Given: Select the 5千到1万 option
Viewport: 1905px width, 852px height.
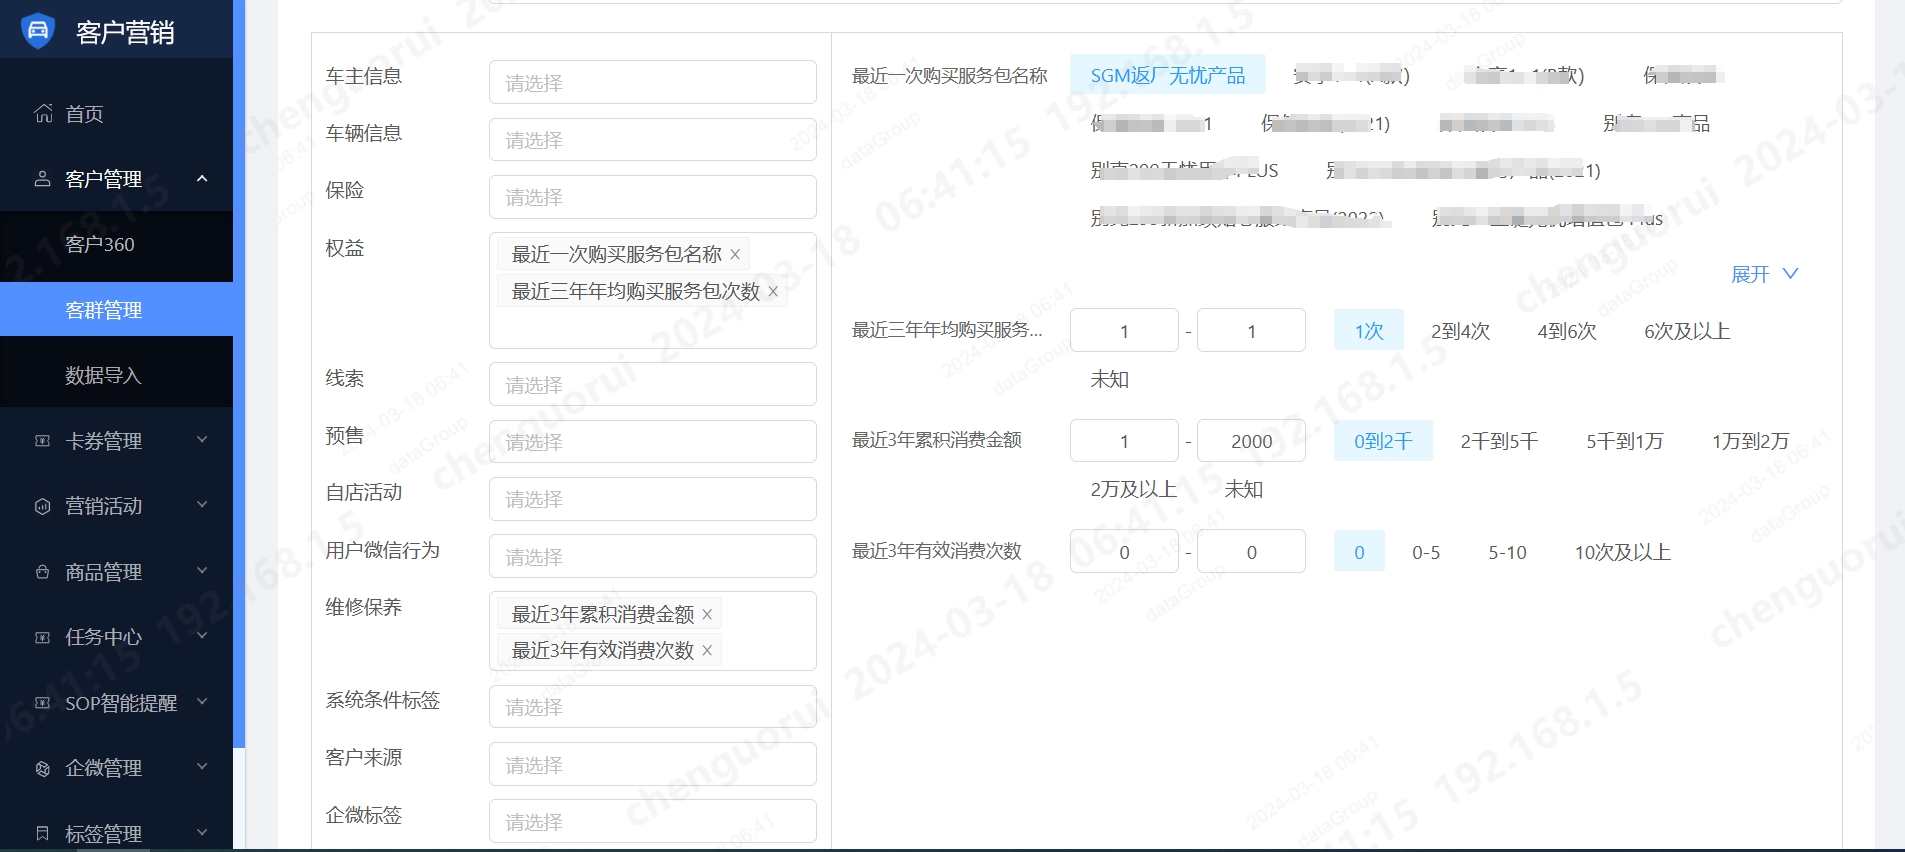Looking at the screenshot, I should pyautogui.click(x=1625, y=441).
